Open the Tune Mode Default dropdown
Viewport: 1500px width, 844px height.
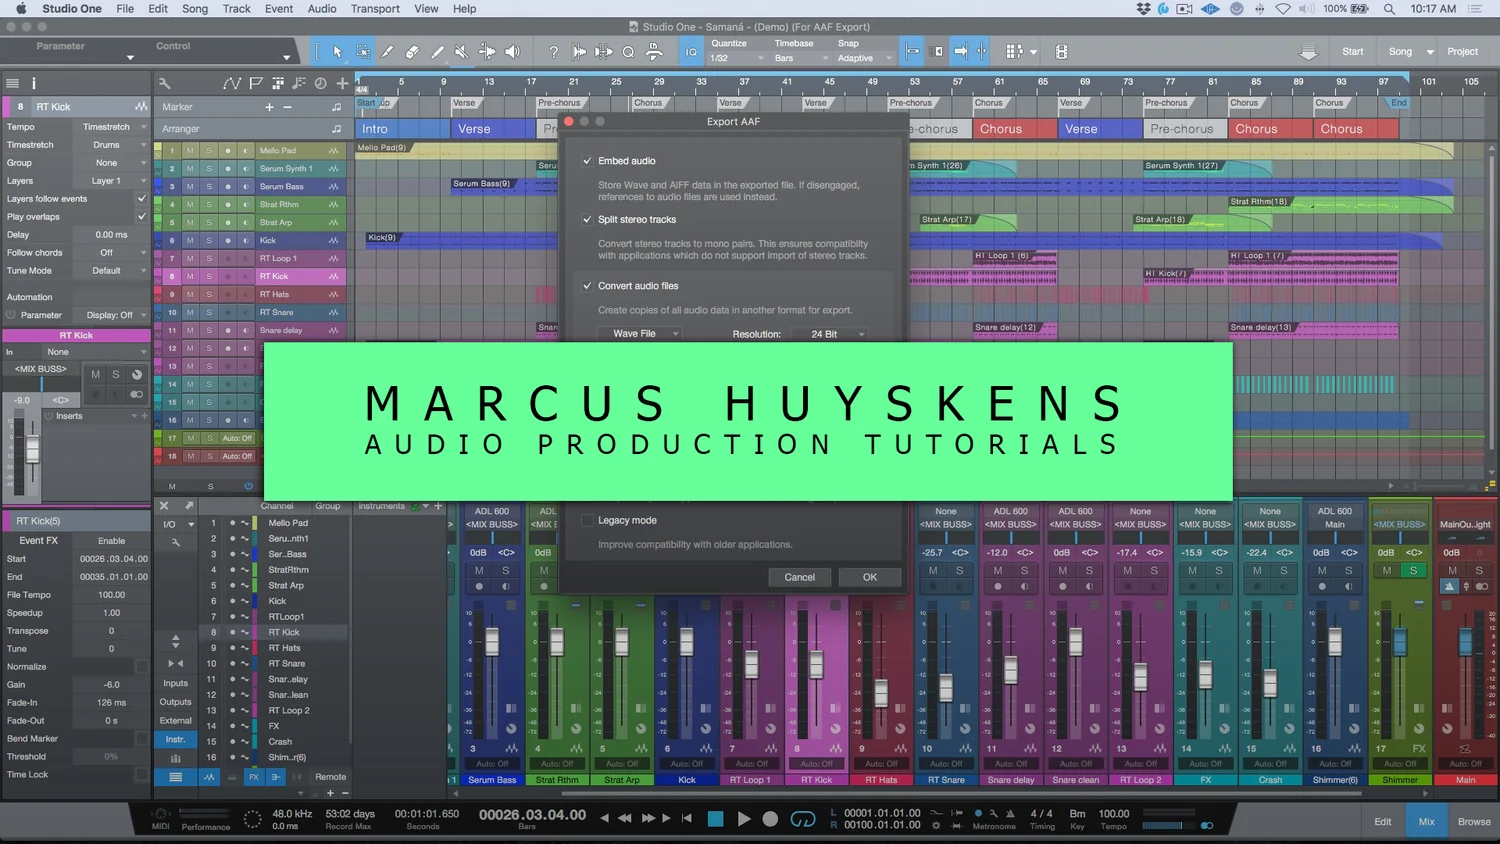112,271
